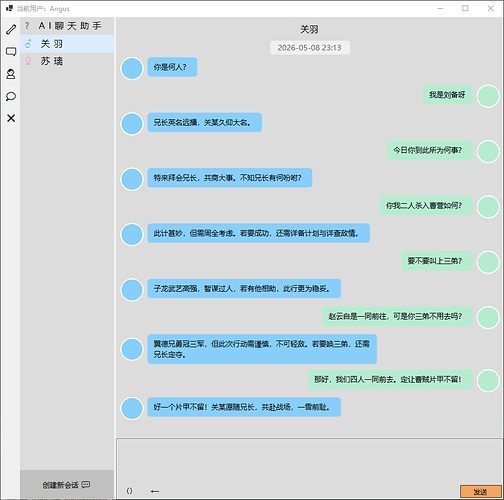Click the pen edit icon in sidebar
The height and width of the screenshot is (500, 504).
11,29
